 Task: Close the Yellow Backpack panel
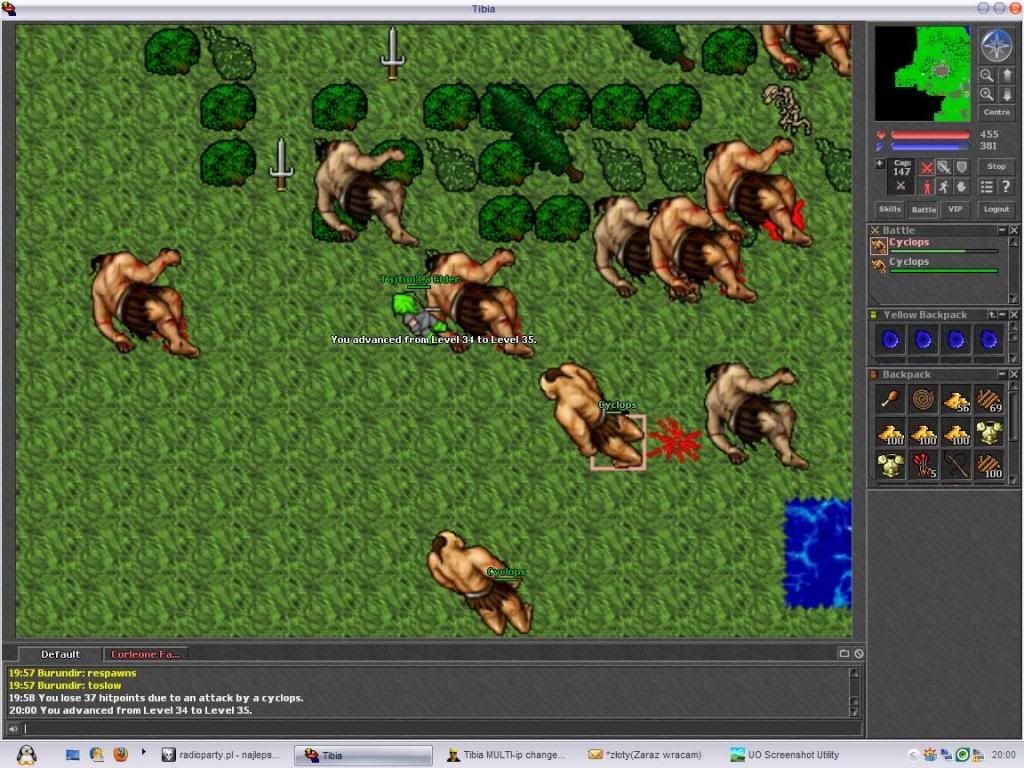1014,315
